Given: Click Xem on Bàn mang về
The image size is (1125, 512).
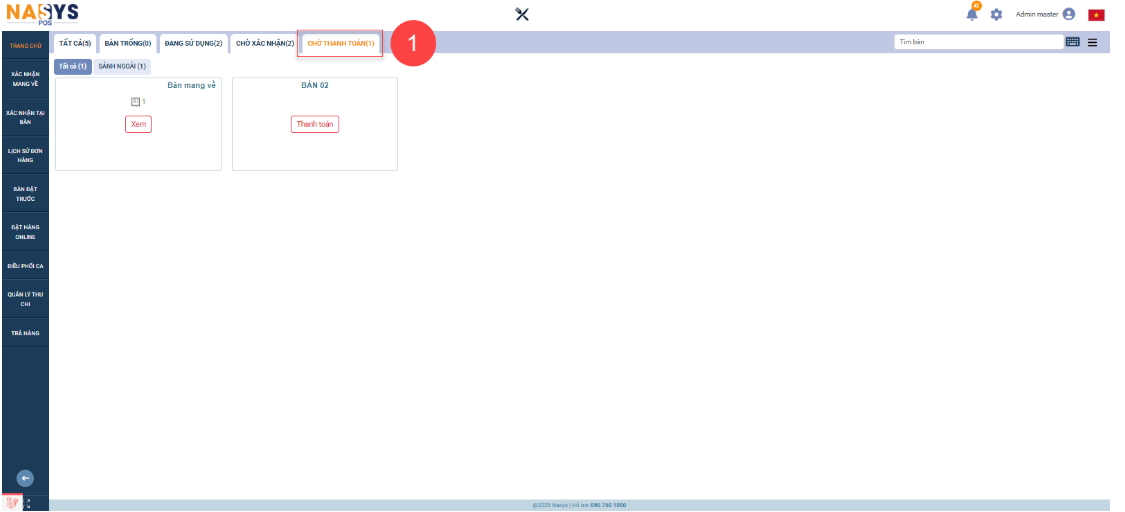Looking at the screenshot, I should (x=138, y=124).
